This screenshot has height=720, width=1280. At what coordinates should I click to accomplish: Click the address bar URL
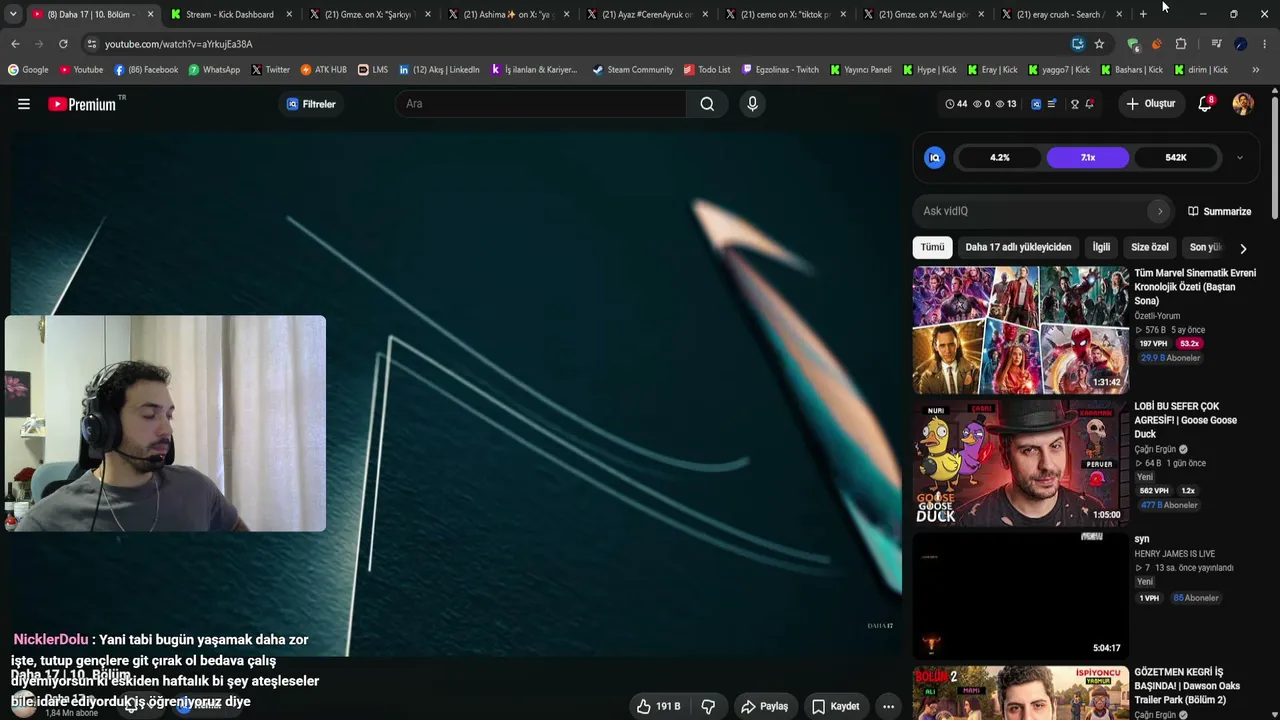(179, 44)
